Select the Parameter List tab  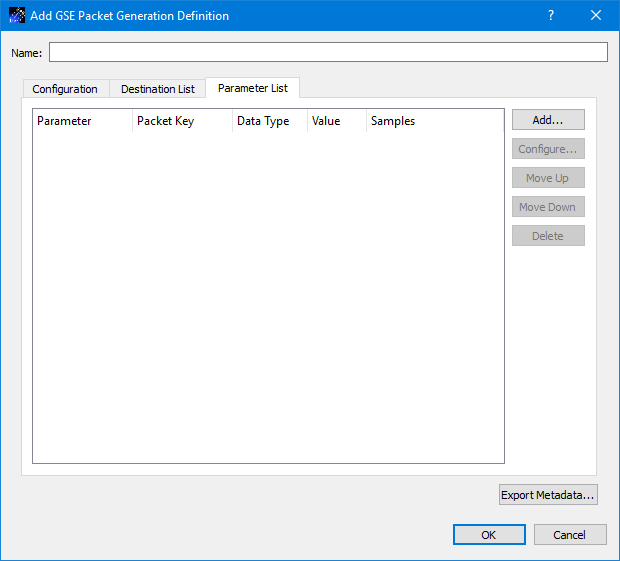coord(252,88)
